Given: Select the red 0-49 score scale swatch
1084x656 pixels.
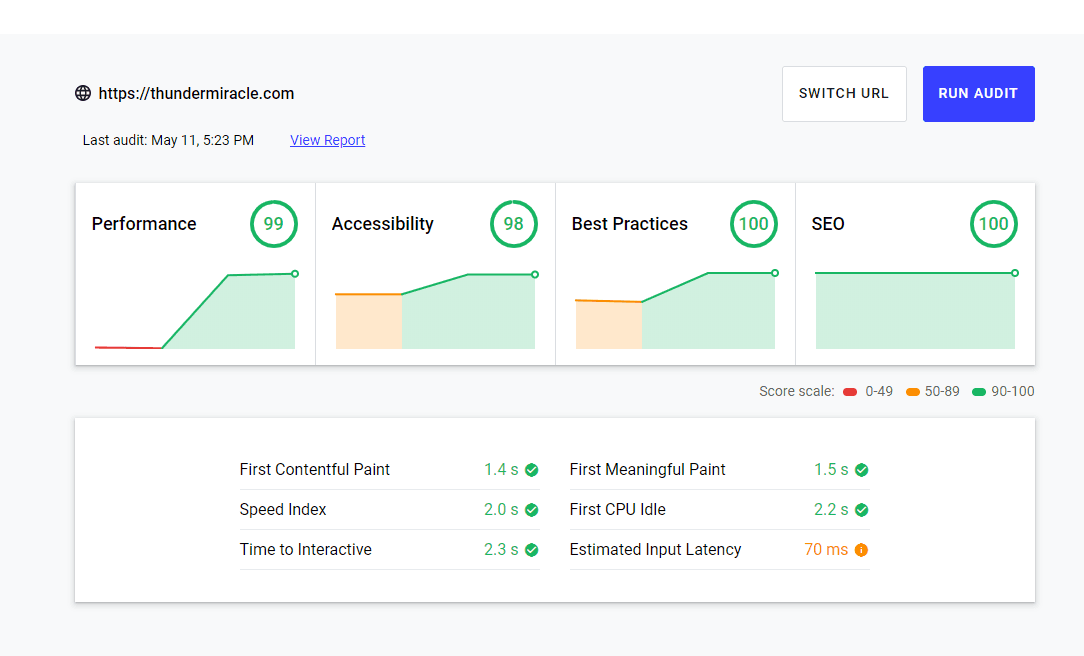Looking at the screenshot, I should click(850, 392).
